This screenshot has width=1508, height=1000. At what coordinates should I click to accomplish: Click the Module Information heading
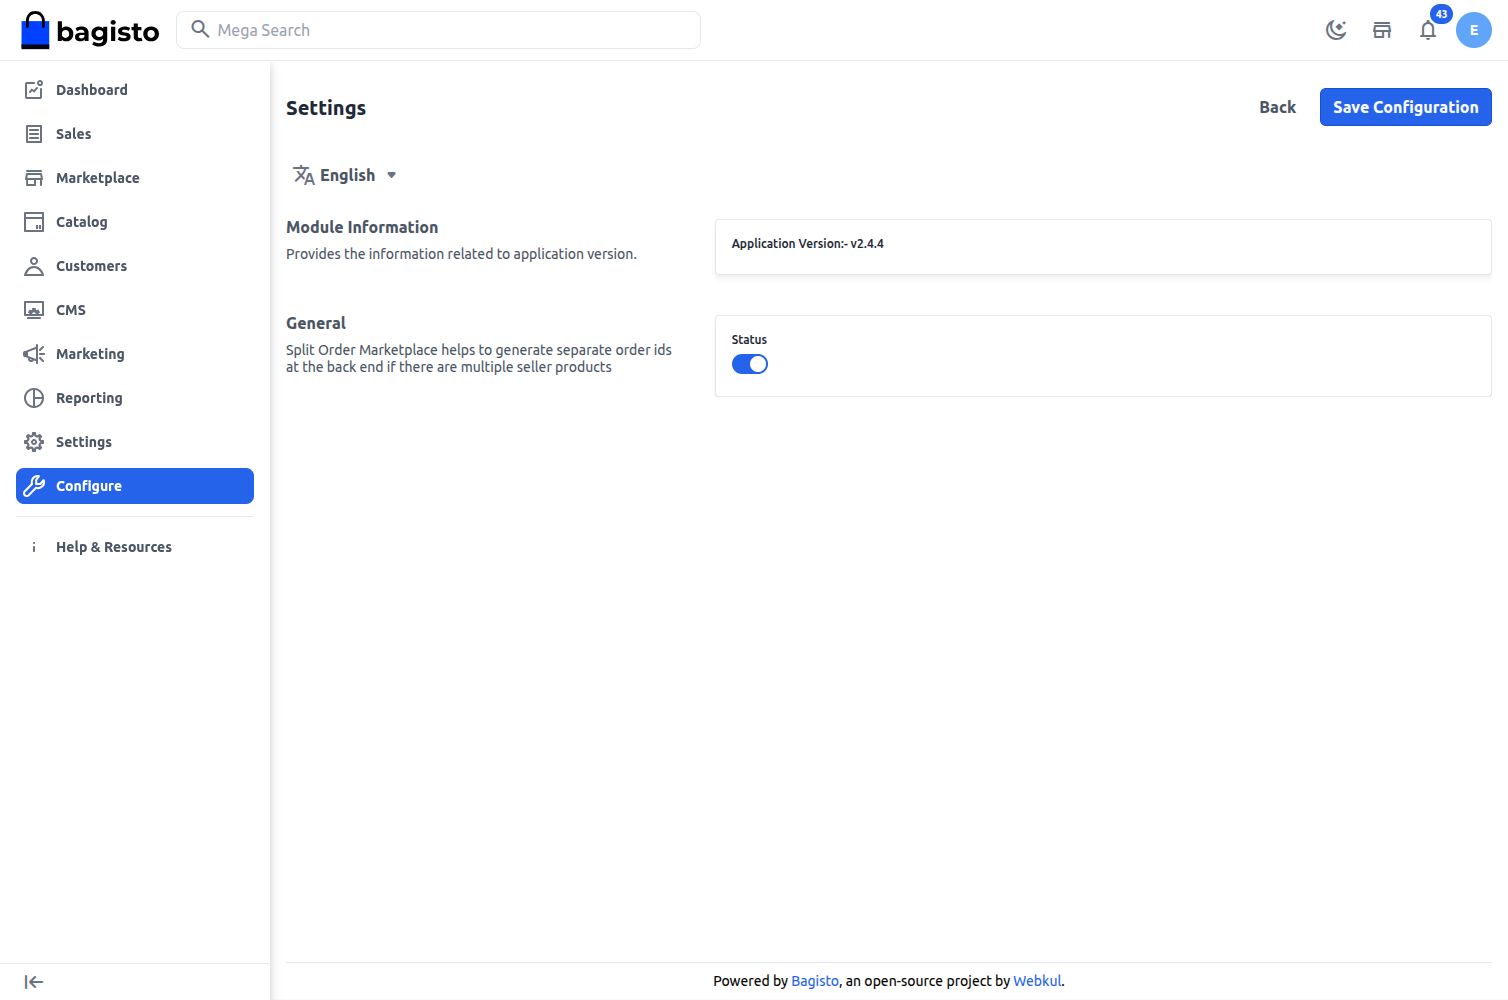pyautogui.click(x=362, y=227)
